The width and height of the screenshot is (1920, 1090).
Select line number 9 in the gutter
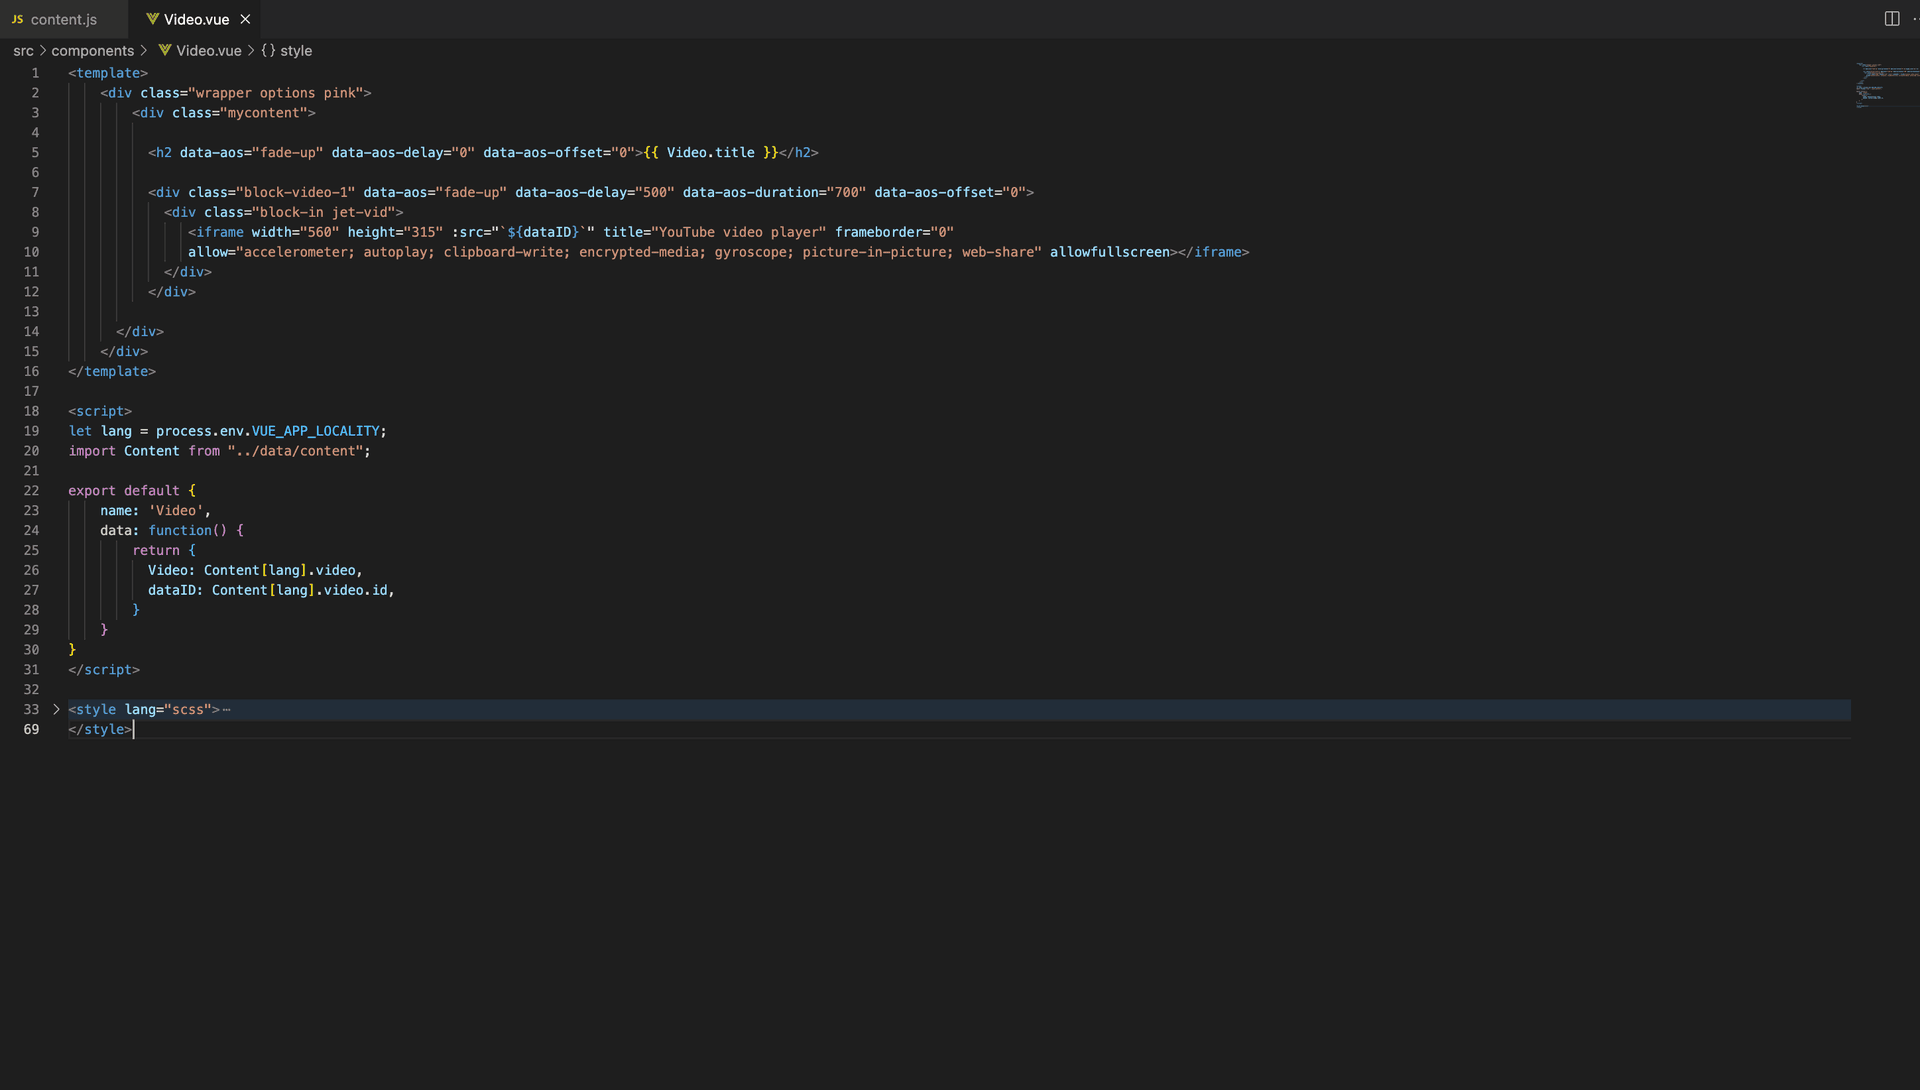coord(35,232)
